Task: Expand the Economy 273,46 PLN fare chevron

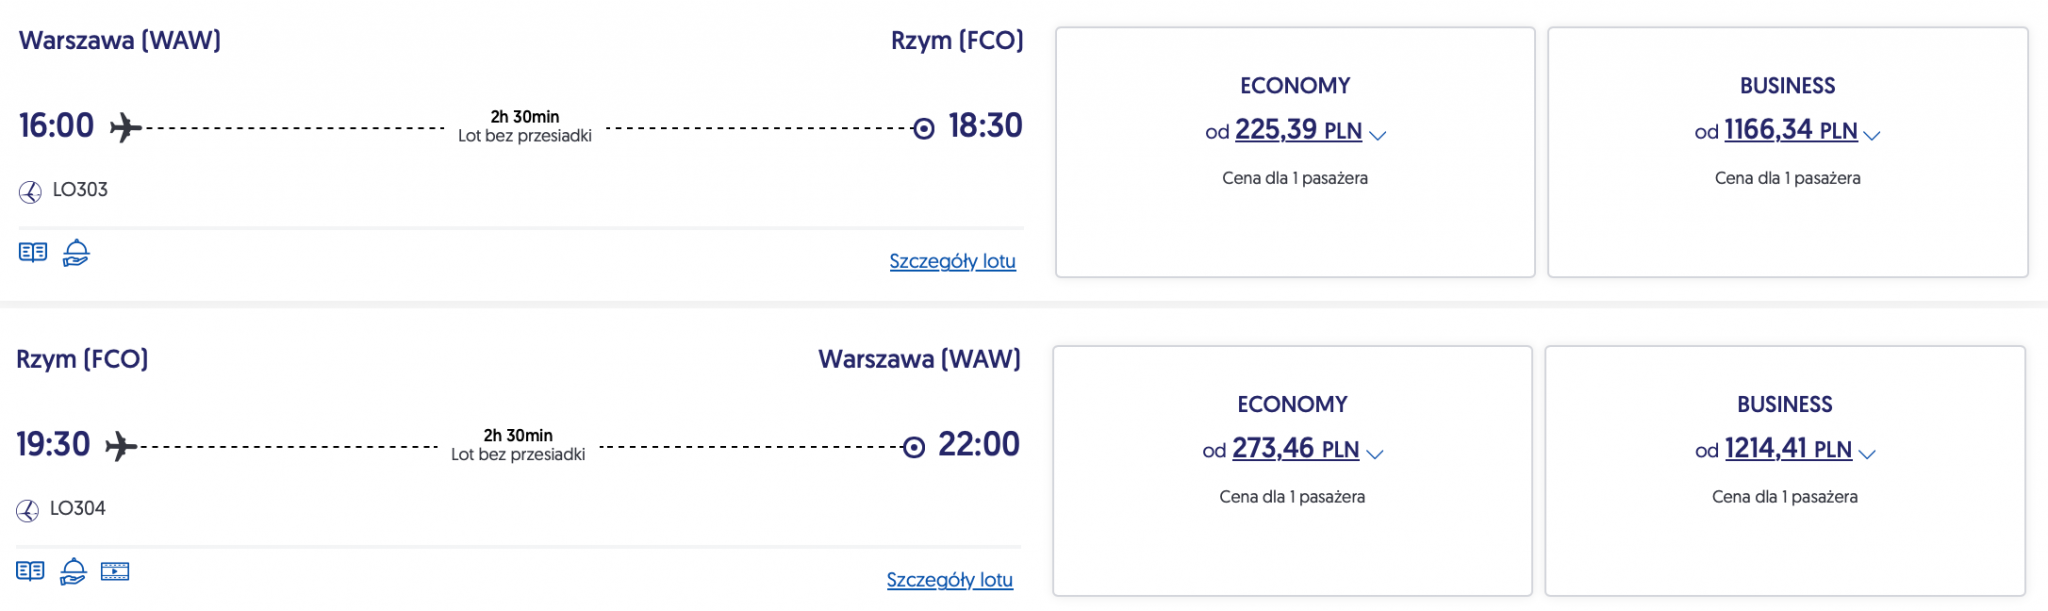Action: pos(1375,454)
